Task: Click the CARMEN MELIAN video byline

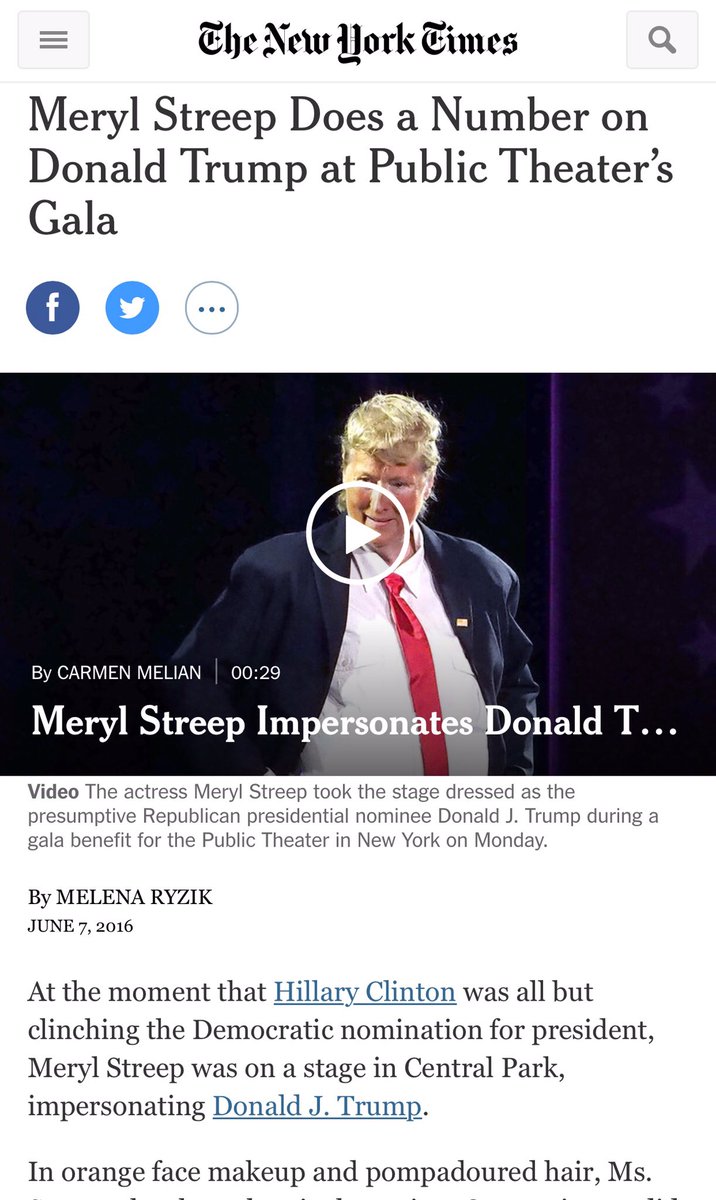Action: [x=116, y=673]
